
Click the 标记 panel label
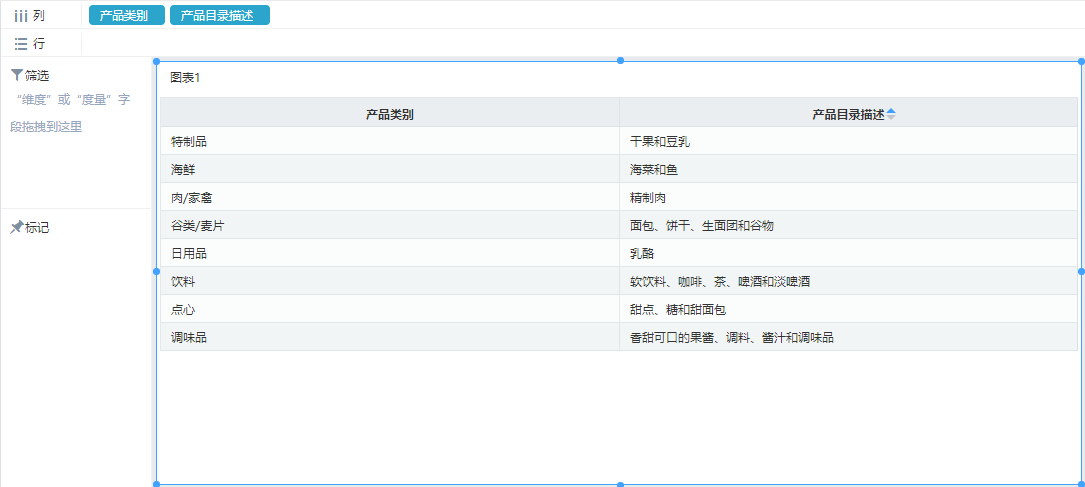point(37,228)
